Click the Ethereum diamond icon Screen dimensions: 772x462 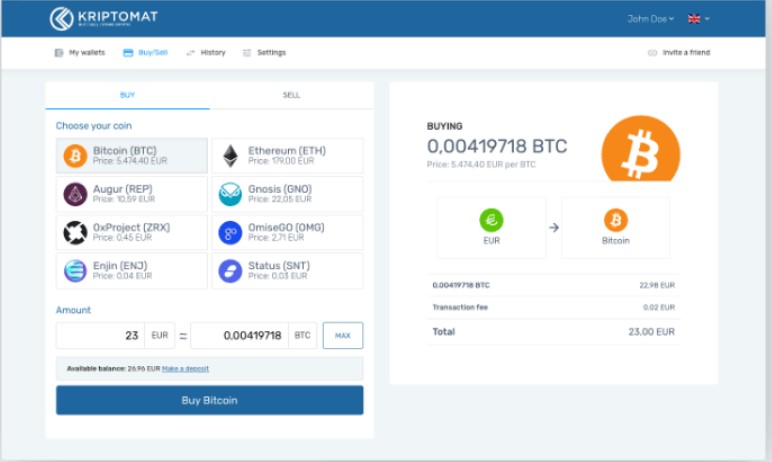point(230,156)
